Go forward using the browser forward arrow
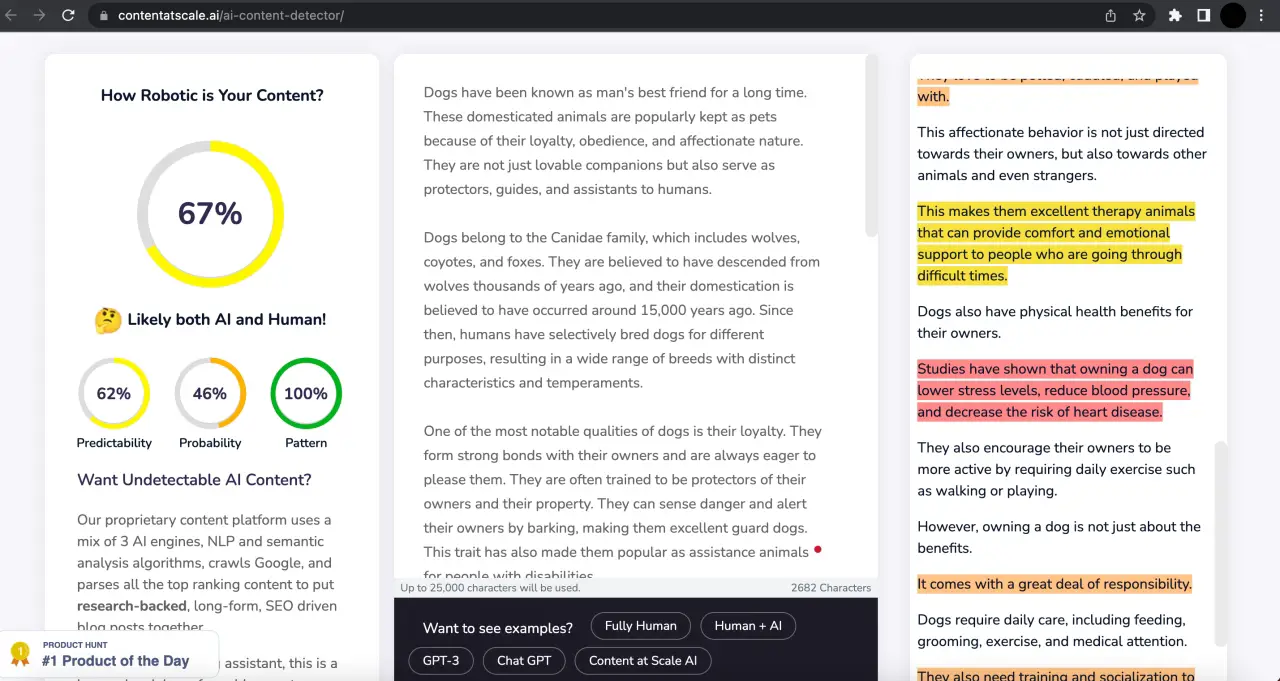Screen dimensions: 1280x681 tap(40, 15)
